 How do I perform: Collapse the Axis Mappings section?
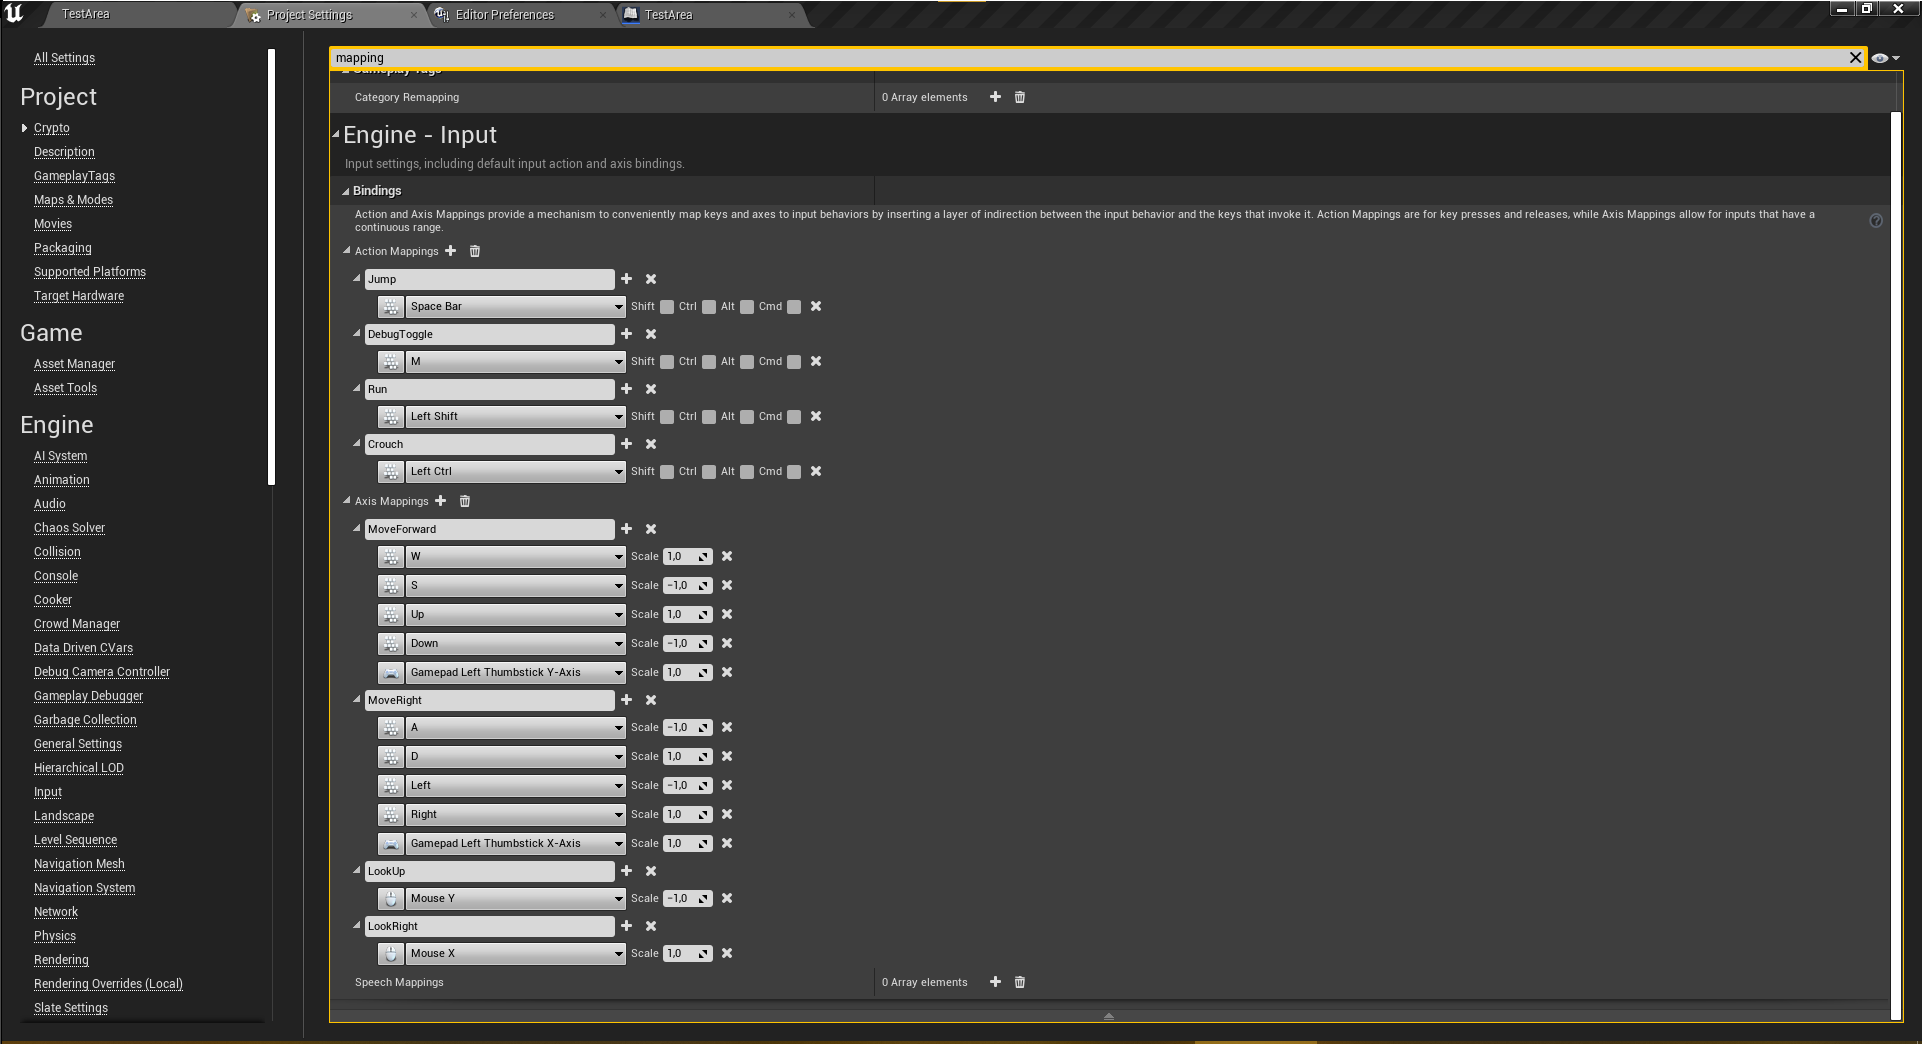(347, 501)
